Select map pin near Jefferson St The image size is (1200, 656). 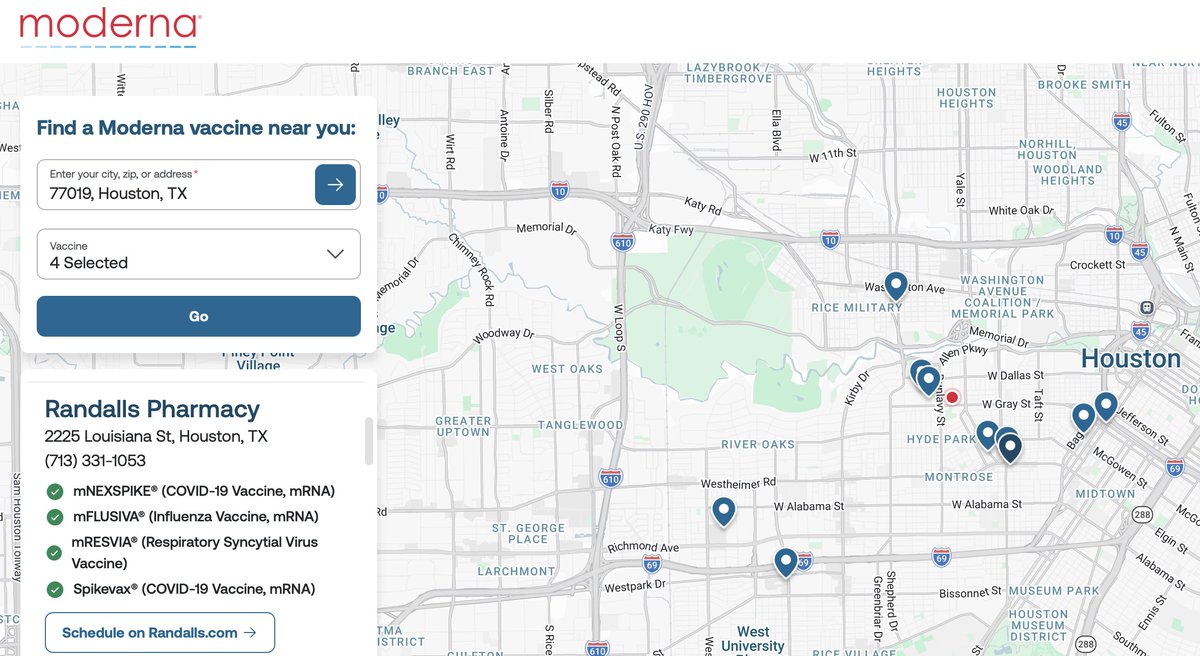(1105, 406)
